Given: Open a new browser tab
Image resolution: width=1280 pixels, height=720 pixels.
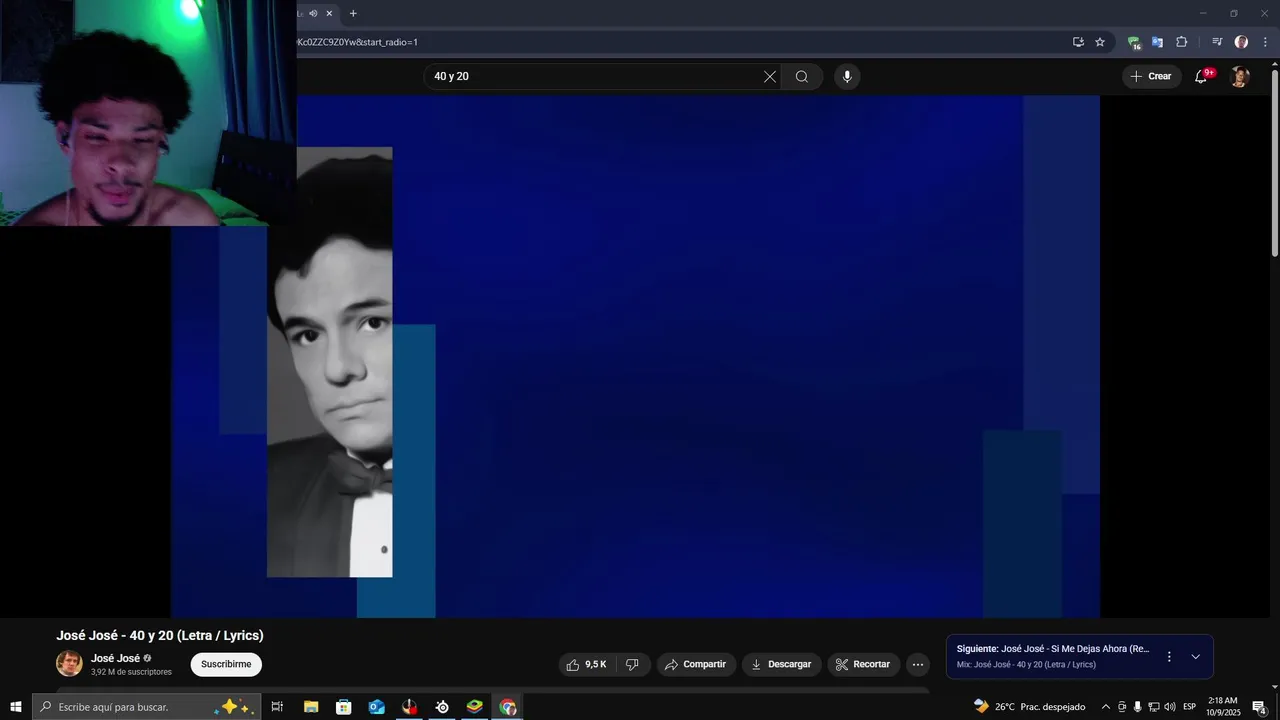Looking at the screenshot, I should pos(353,13).
